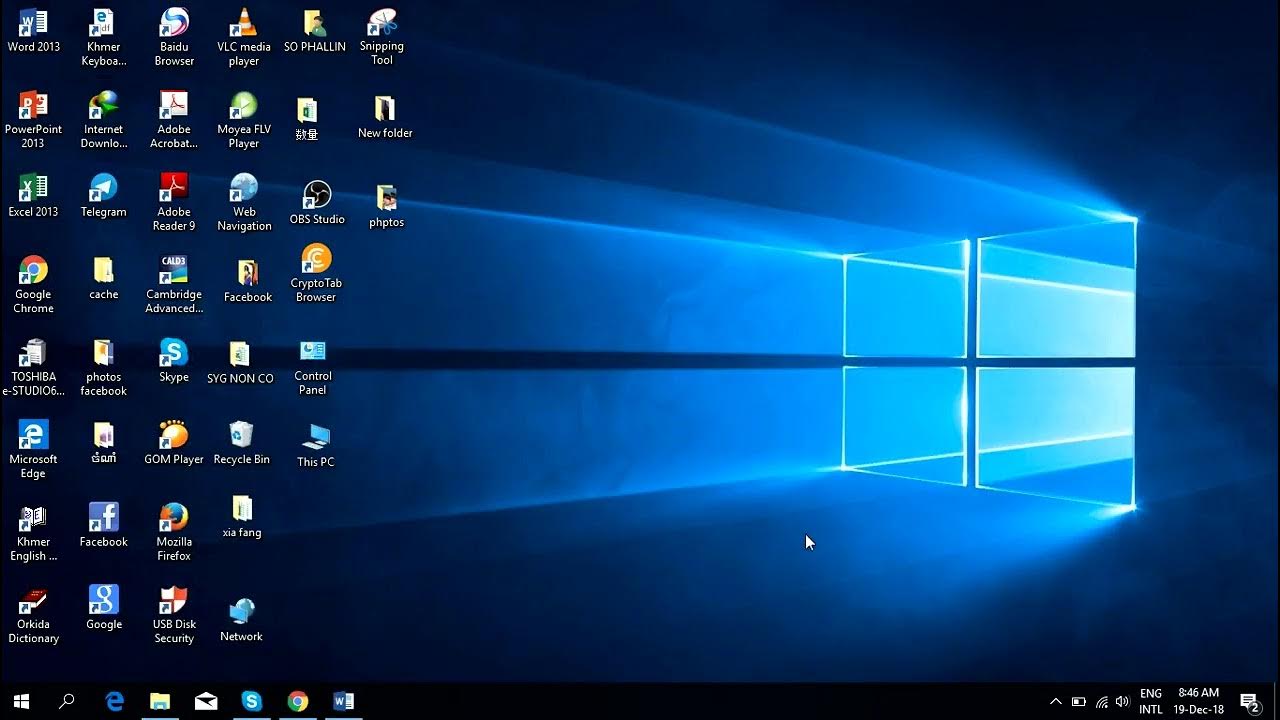1280x720 pixels.
Task: Select the photos facebook folder
Action: point(103,368)
